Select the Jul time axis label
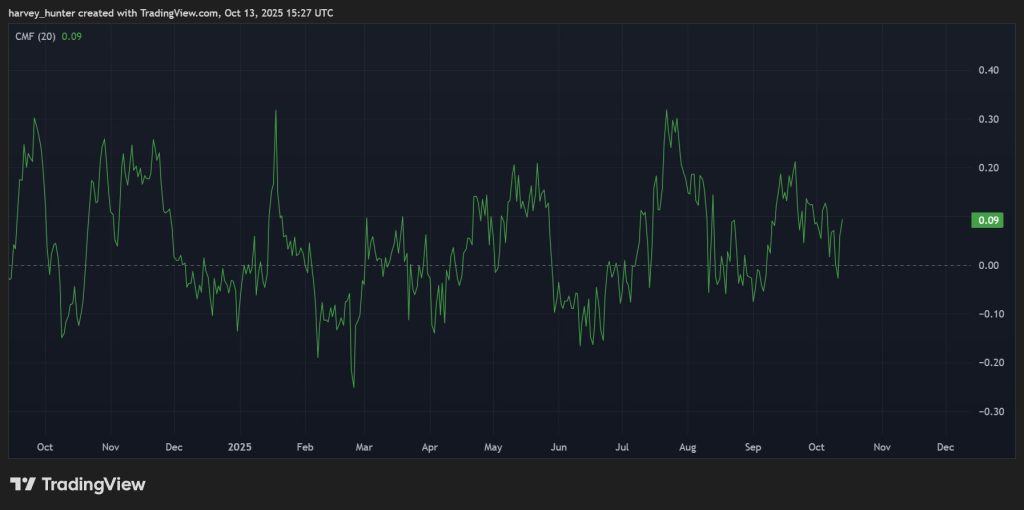The image size is (1024, 510). point(622,447)
